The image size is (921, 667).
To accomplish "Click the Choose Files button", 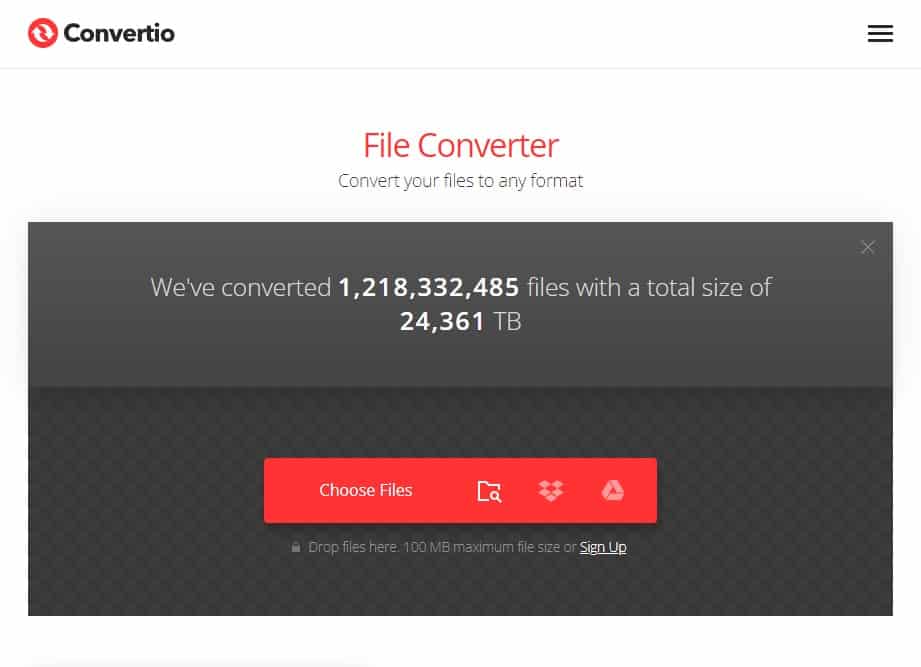I will click(x=365, y=490).
